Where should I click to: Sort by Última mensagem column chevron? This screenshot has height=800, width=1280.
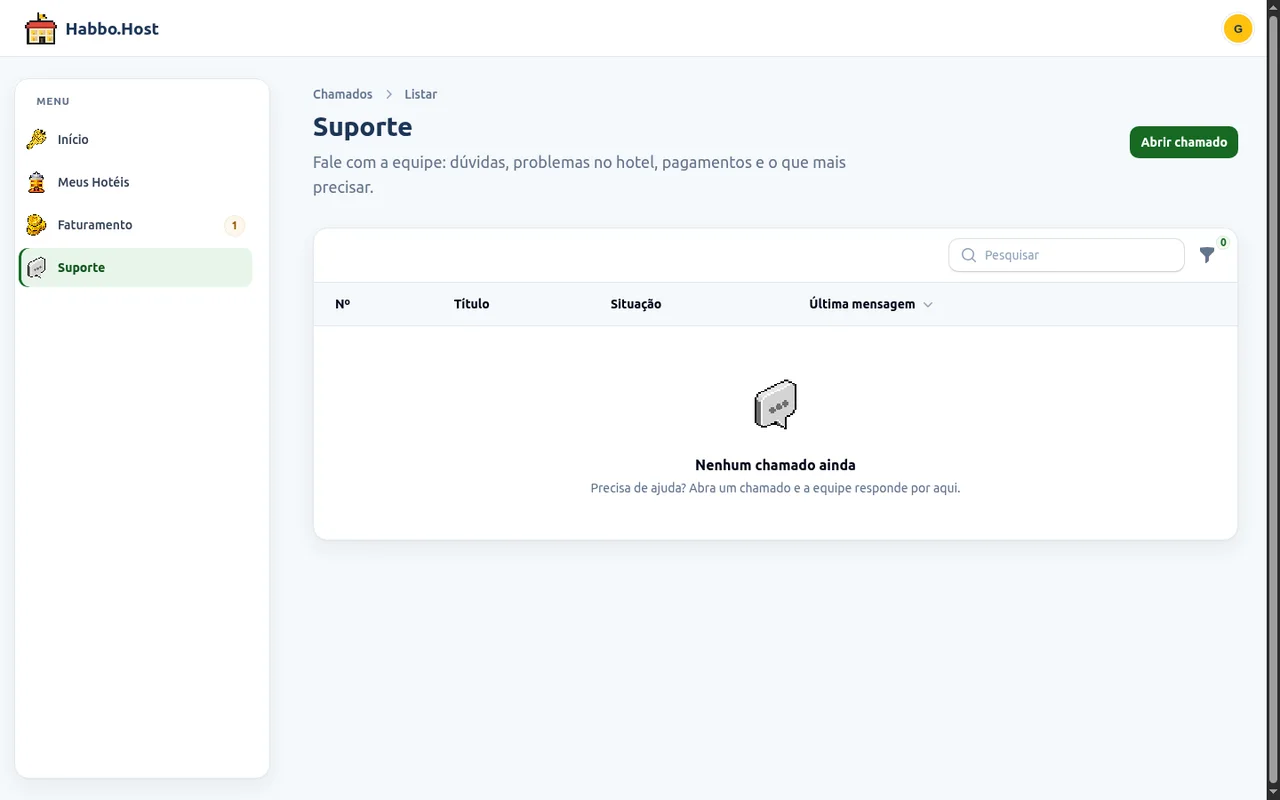(928, 304)
